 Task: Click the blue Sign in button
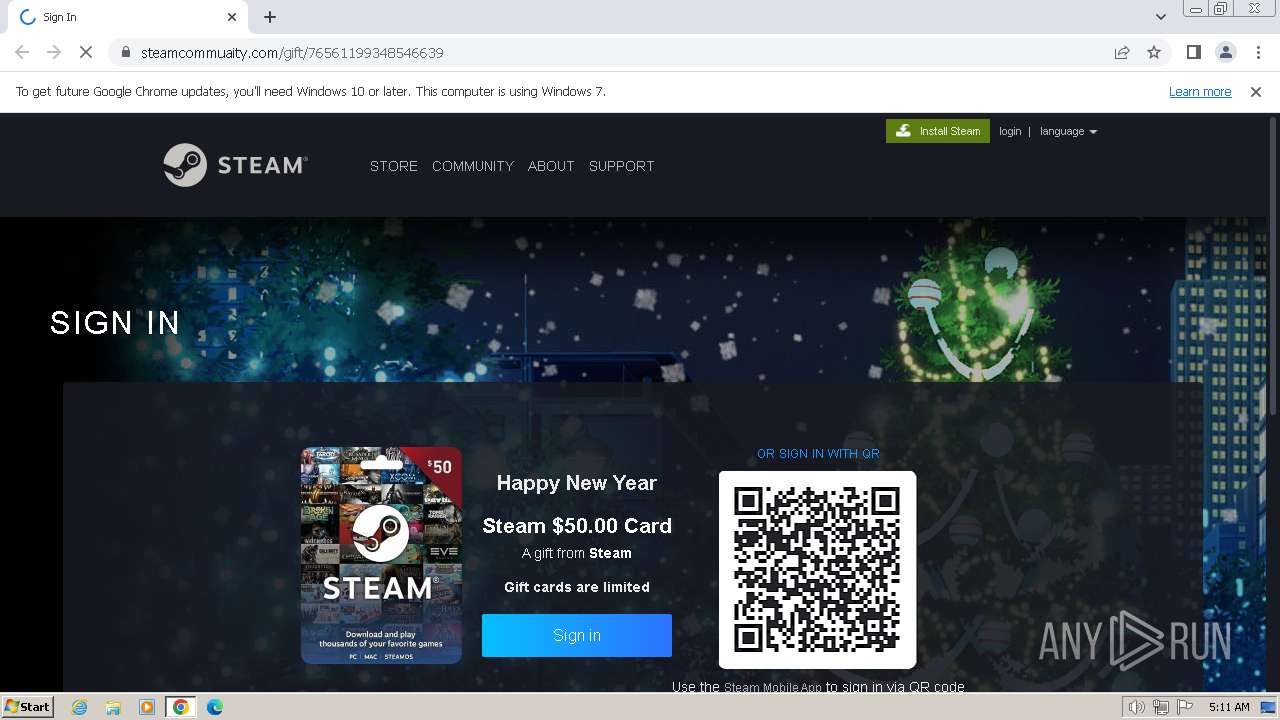[x=577, y=635]
